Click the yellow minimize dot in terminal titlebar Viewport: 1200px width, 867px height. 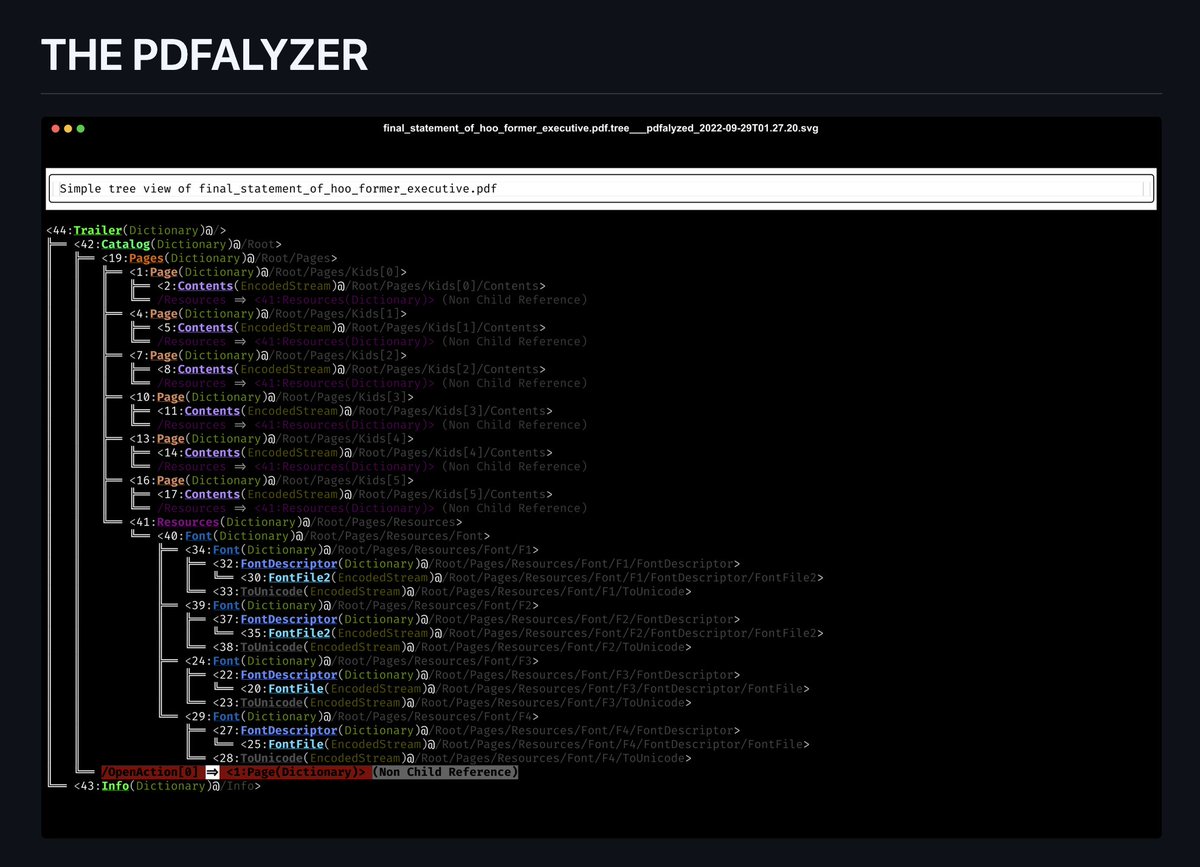[x=68, y=128]
